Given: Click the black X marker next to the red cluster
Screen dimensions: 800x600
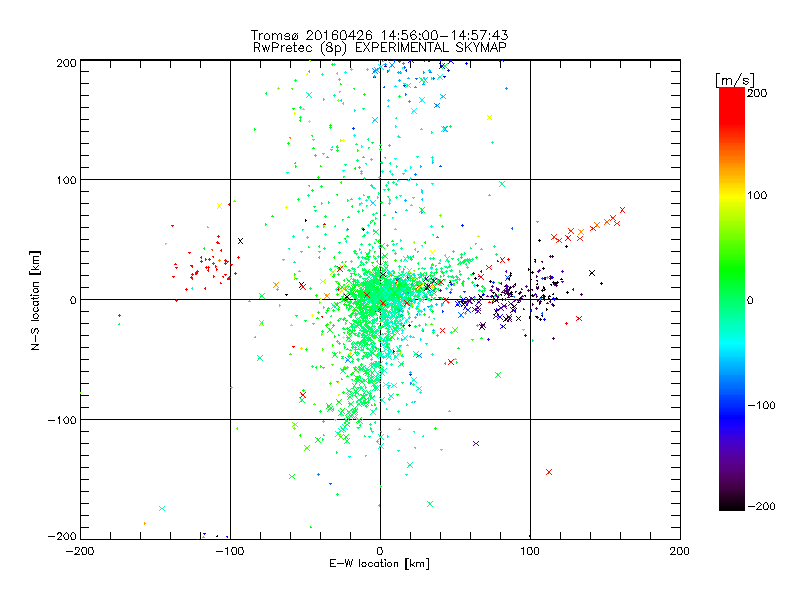Looking at the screenshot, I should [240, 241].
